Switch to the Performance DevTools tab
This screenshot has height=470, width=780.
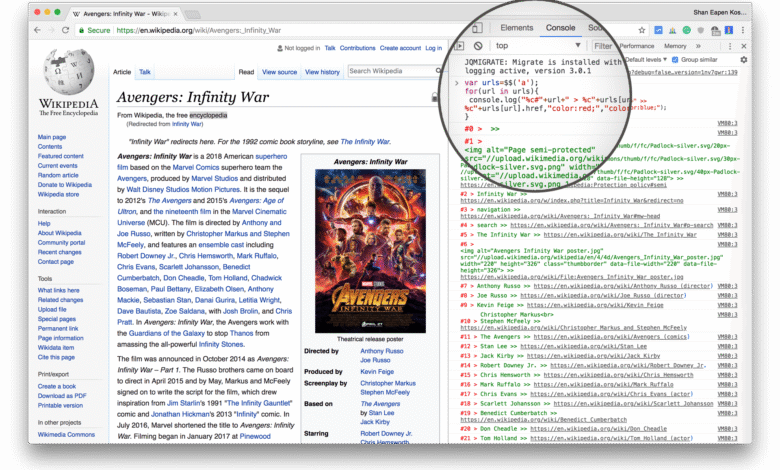[637, 46]
